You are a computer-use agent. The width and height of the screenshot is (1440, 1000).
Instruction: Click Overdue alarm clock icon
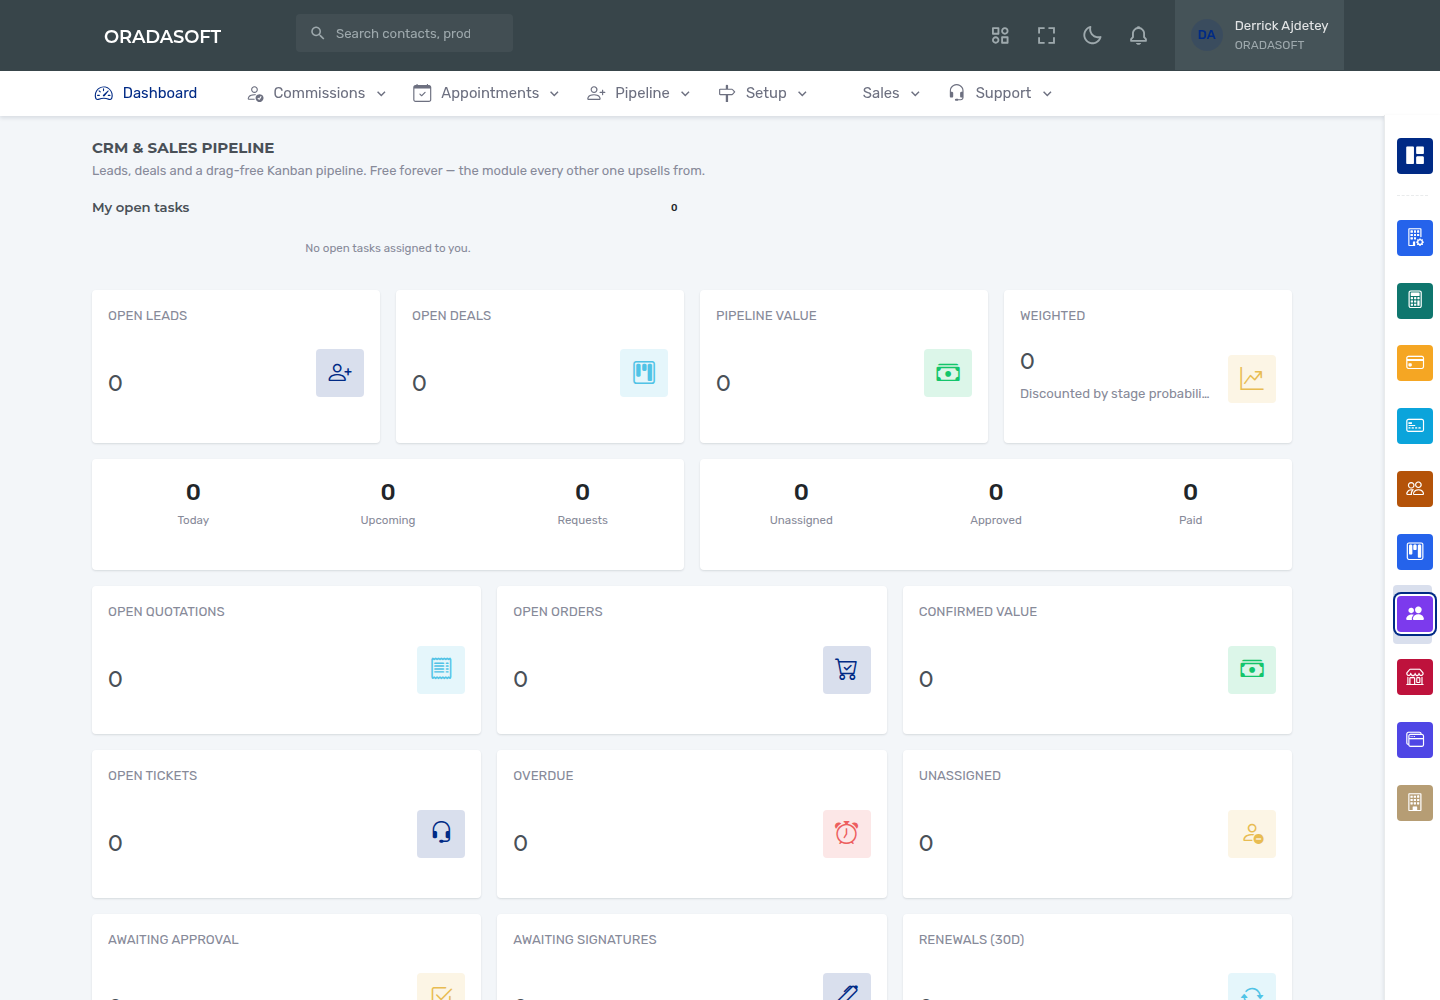847,834
